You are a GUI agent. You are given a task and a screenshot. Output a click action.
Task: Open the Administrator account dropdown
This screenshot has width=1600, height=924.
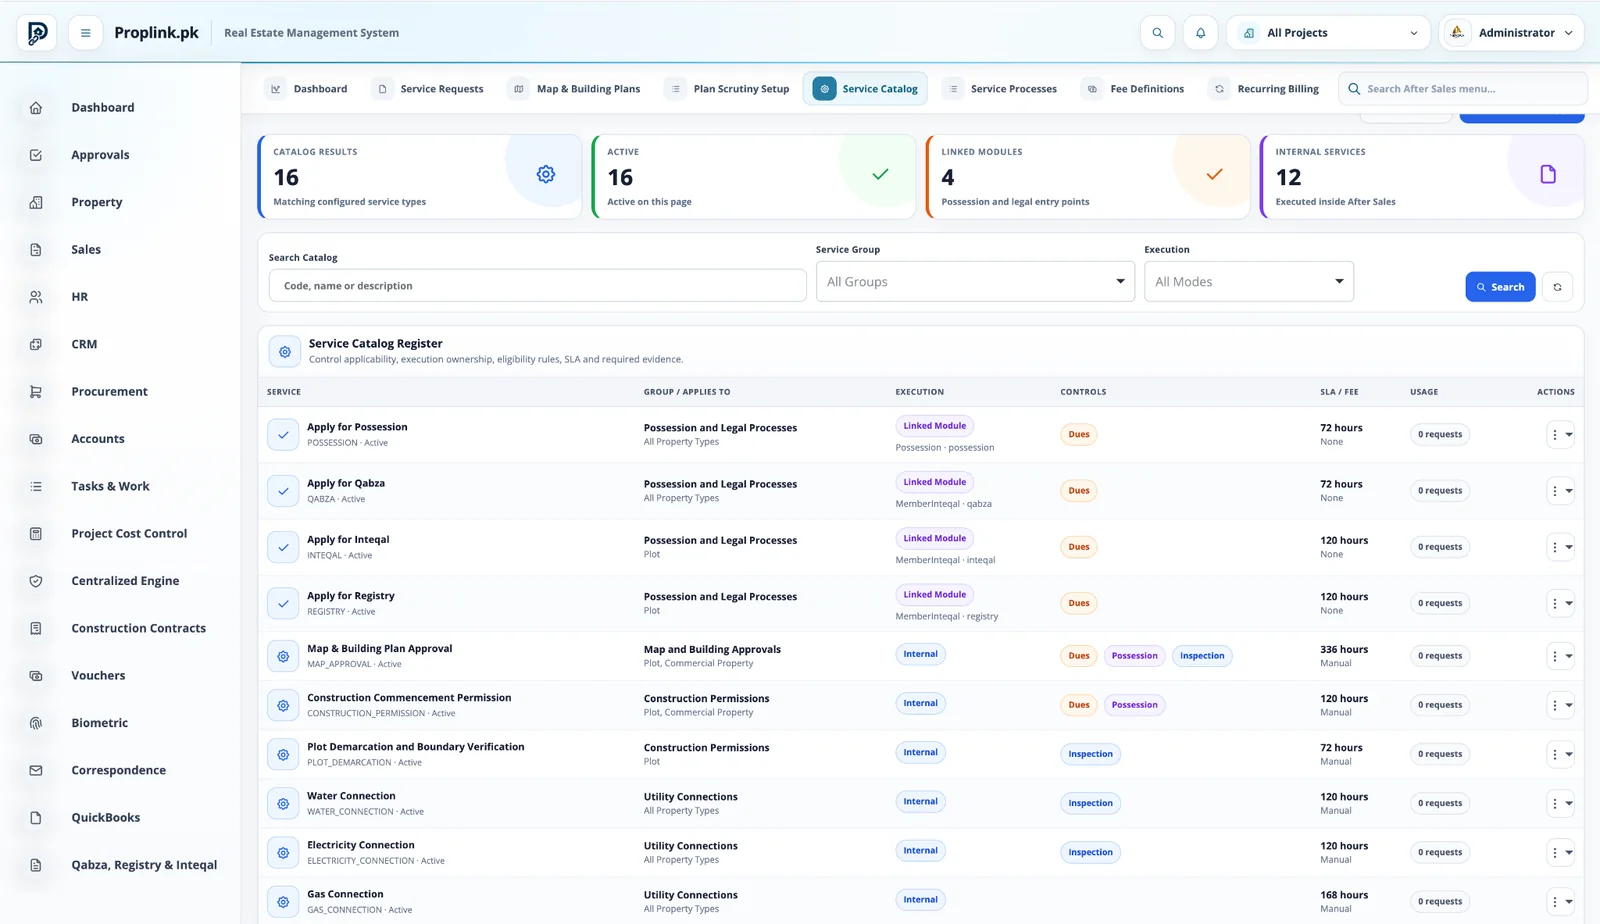1511,33
